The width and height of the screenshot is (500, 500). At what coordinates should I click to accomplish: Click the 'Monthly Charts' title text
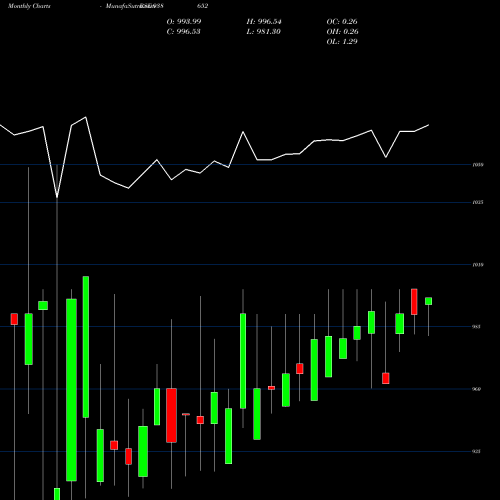[x=29, y=6]
